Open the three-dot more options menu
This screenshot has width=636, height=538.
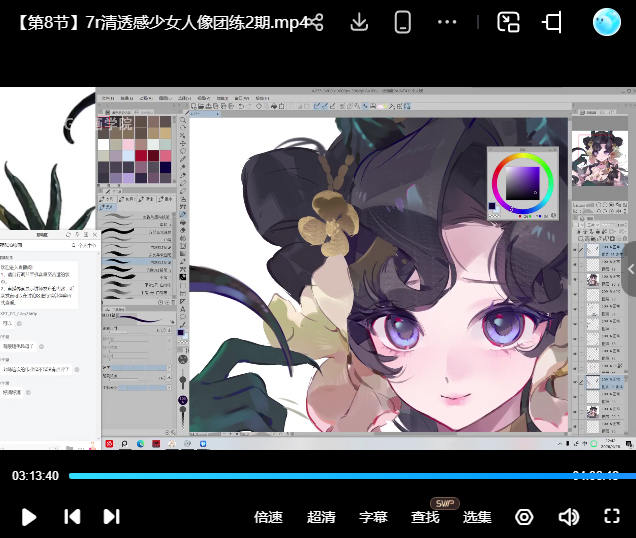447,22
